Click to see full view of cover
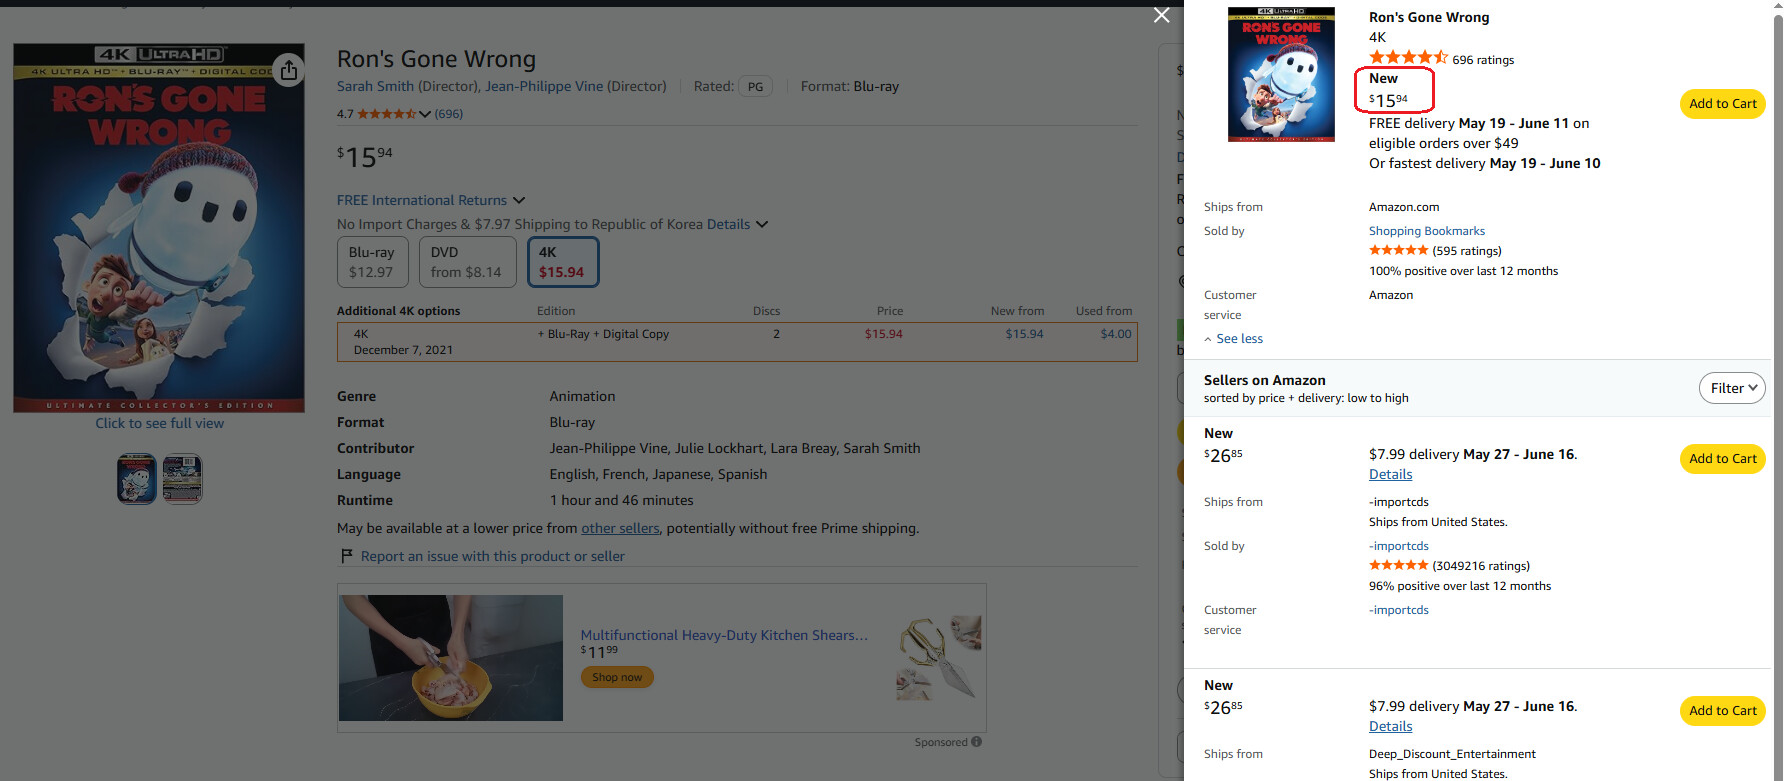Image resolution: width=1785 pixels, height=781 pixels. (x=160, y=423)
